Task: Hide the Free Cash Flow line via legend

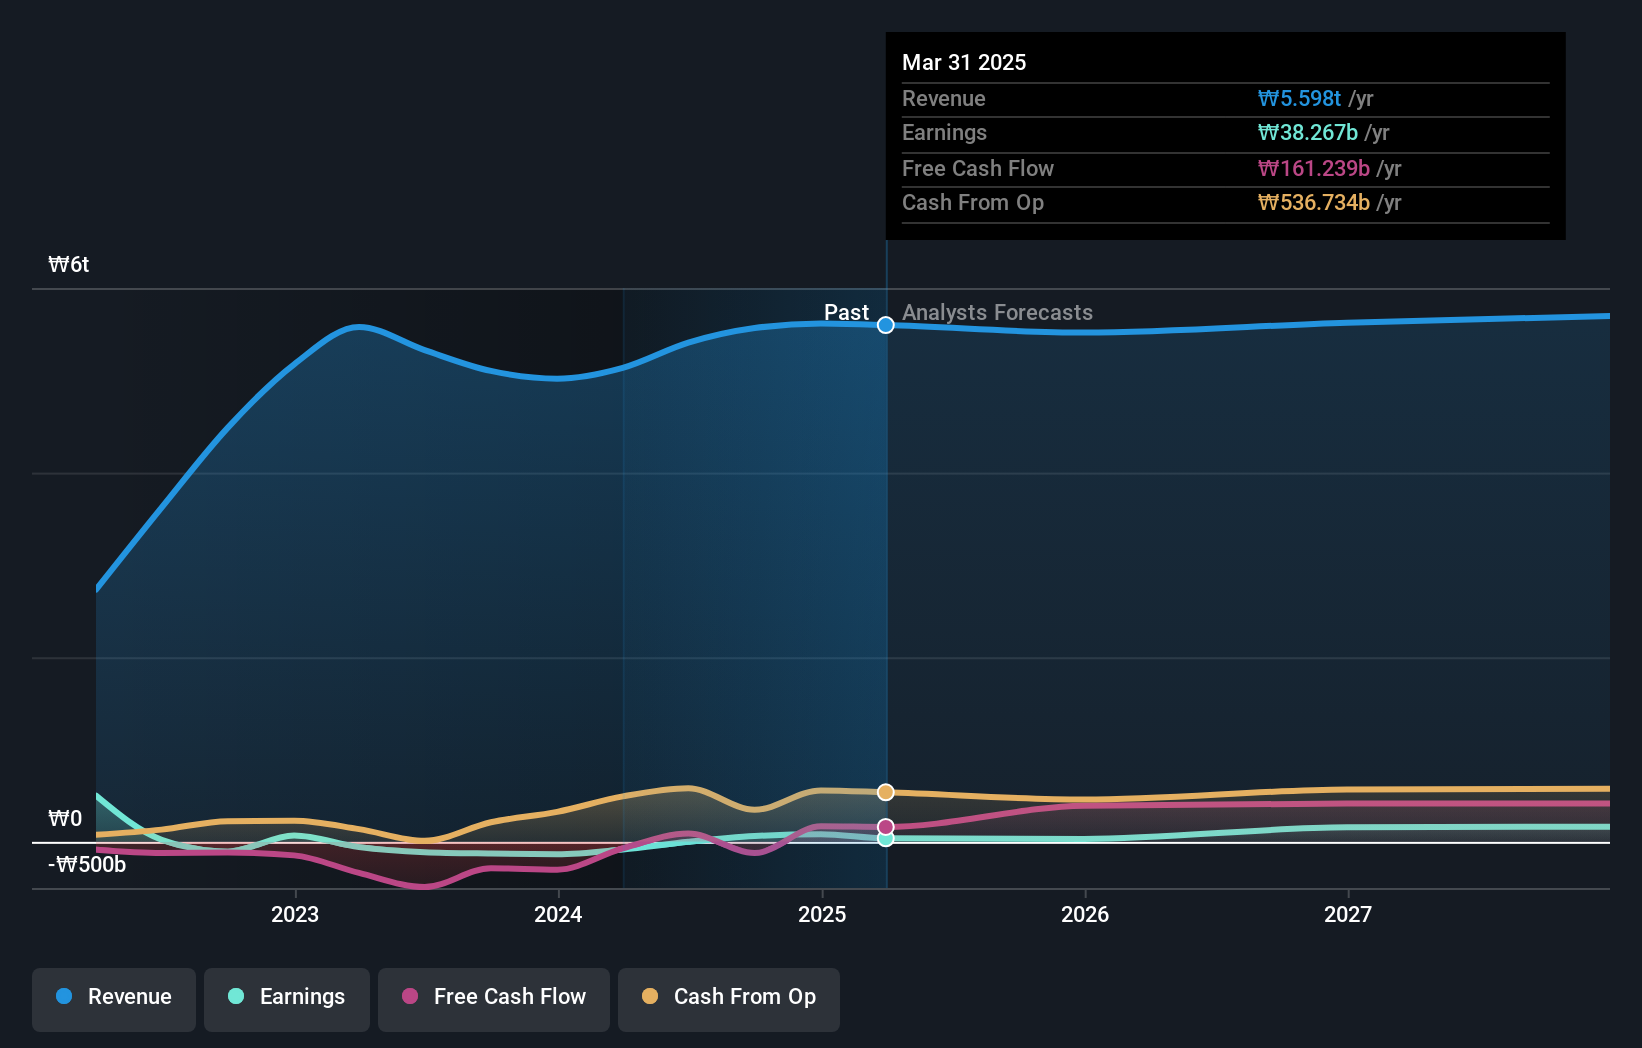Action: pos(493,998)
